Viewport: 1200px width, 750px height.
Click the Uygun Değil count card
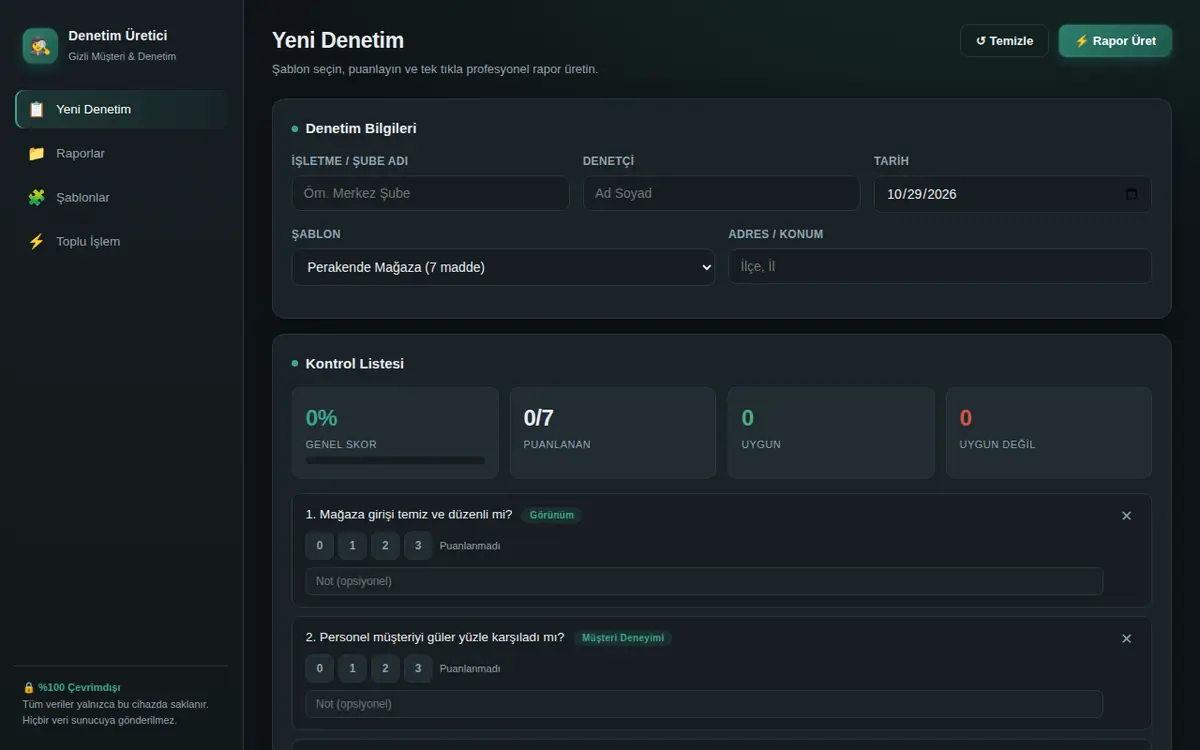coord(1048,432)
